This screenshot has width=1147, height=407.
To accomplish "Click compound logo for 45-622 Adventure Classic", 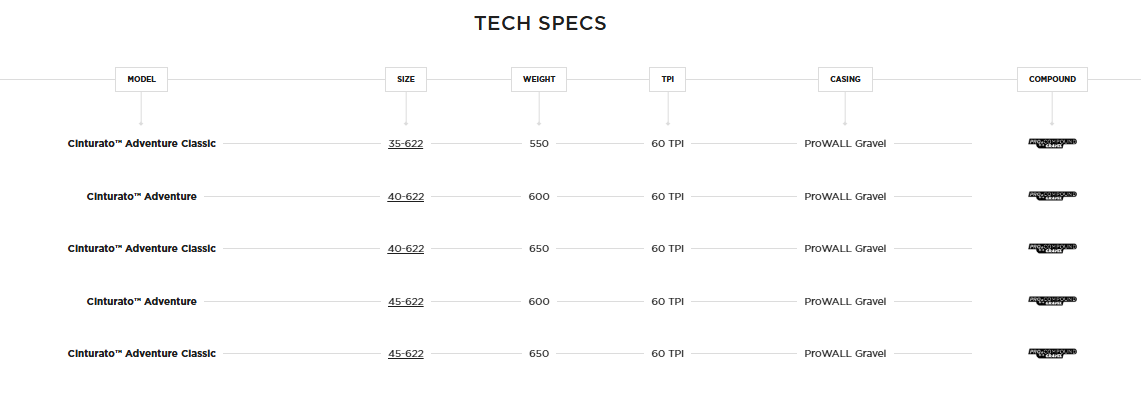I will (1052, 353).
